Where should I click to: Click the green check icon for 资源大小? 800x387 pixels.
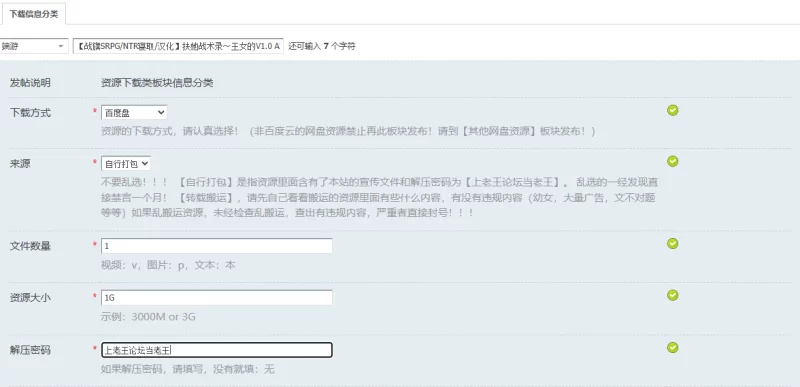click(x=672, y=295)
